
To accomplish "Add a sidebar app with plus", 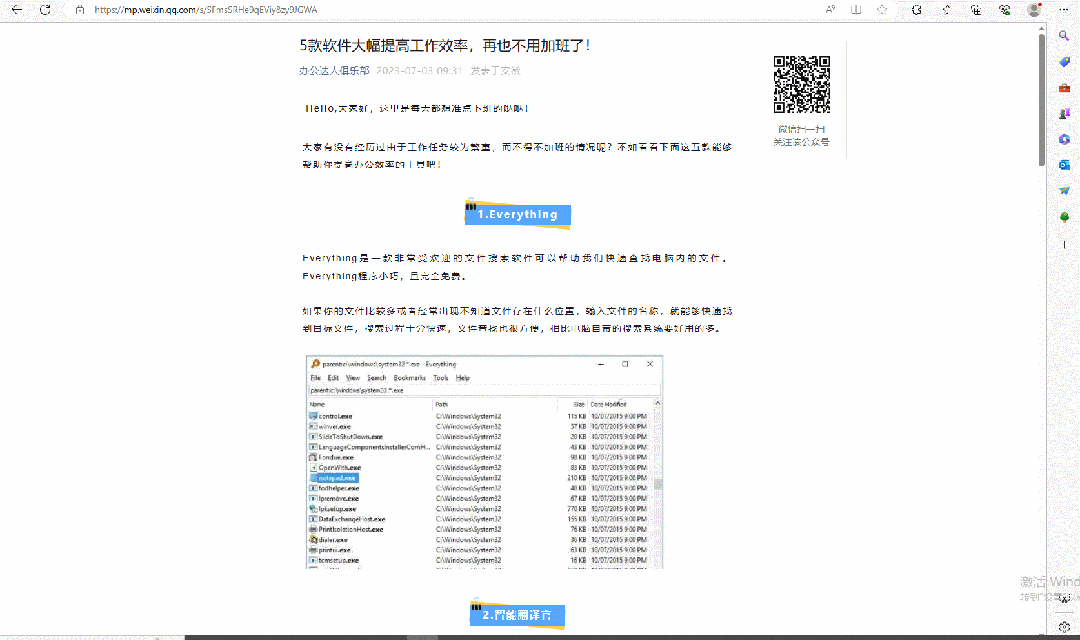I will point(1064,245).
